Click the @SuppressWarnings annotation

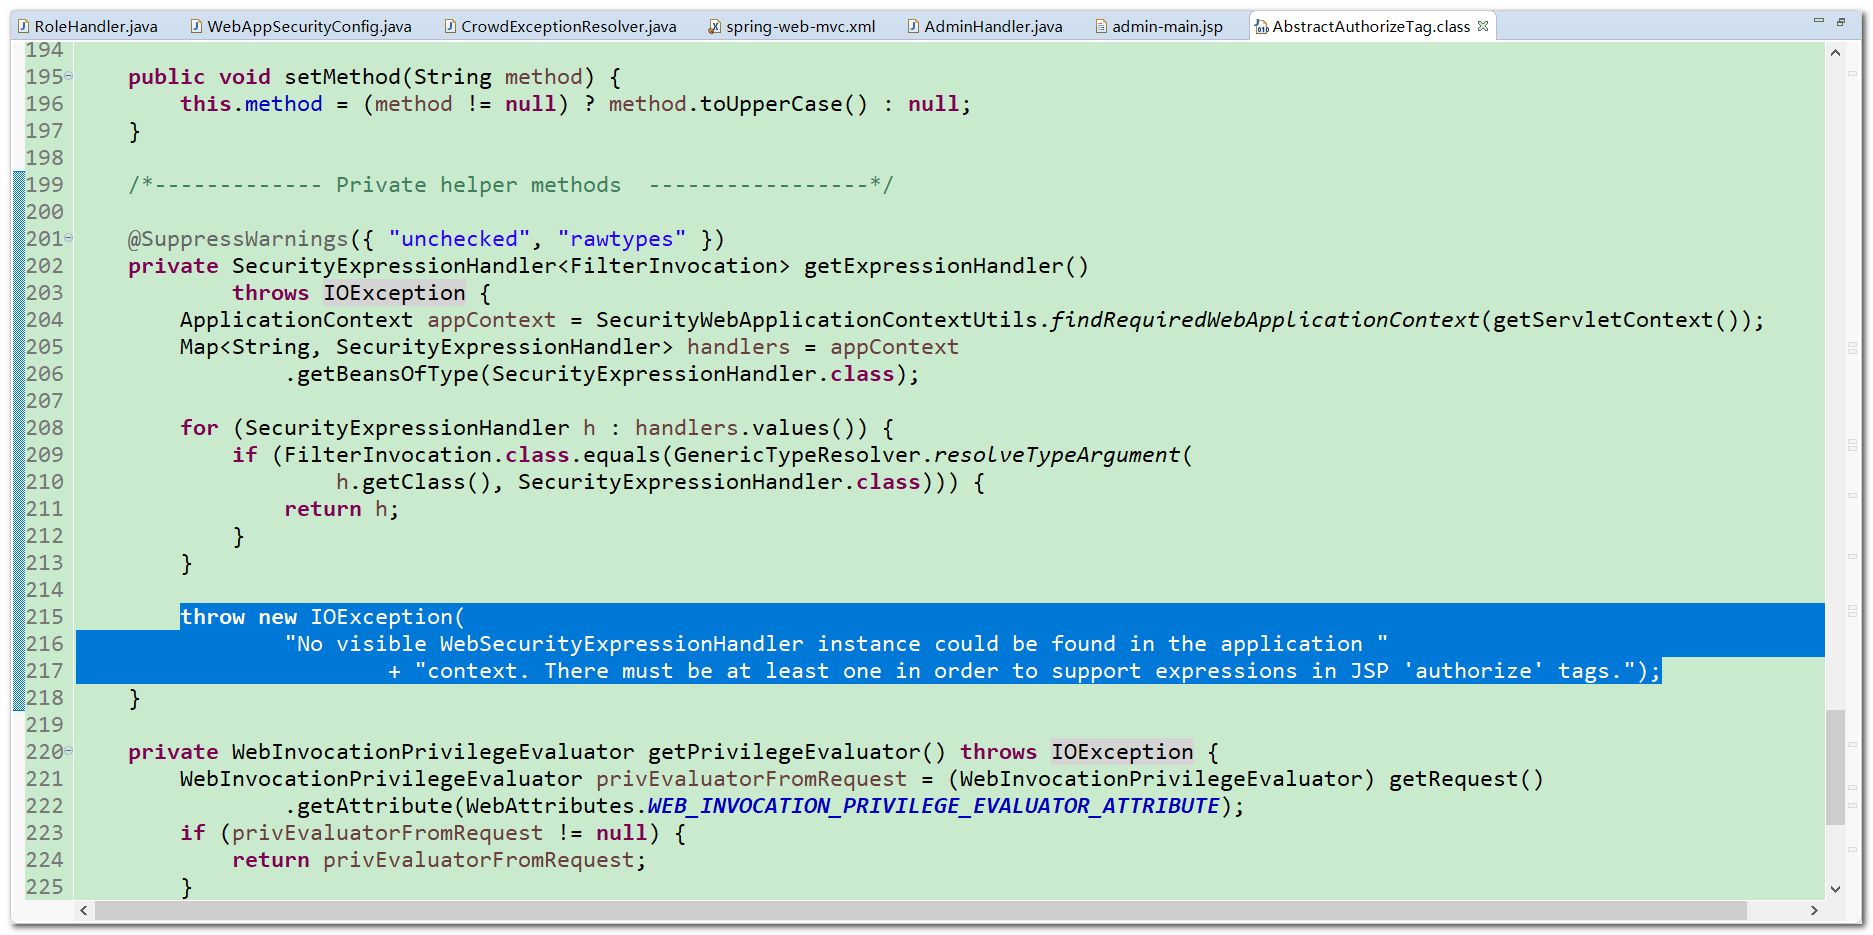[238, 239]
